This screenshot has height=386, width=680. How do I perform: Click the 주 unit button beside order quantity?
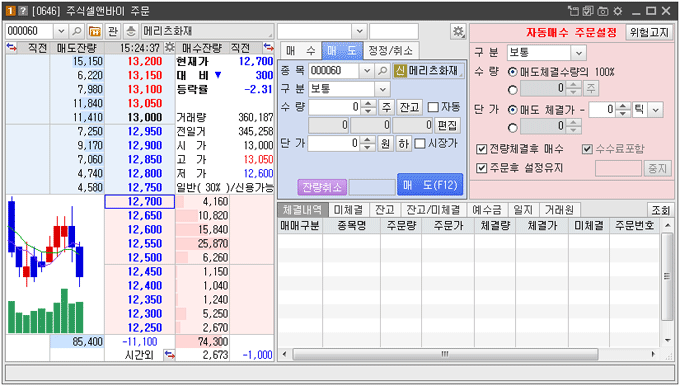(x=386, y=107)
